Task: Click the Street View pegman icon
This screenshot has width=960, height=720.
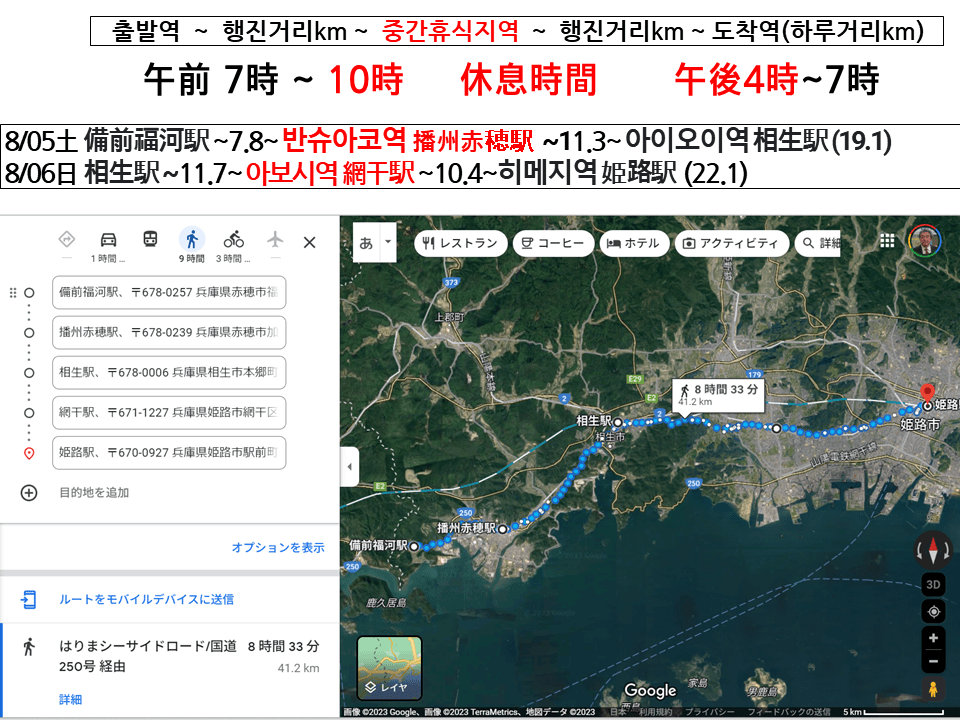Action: pyautogui.click(x=933, y=689)
